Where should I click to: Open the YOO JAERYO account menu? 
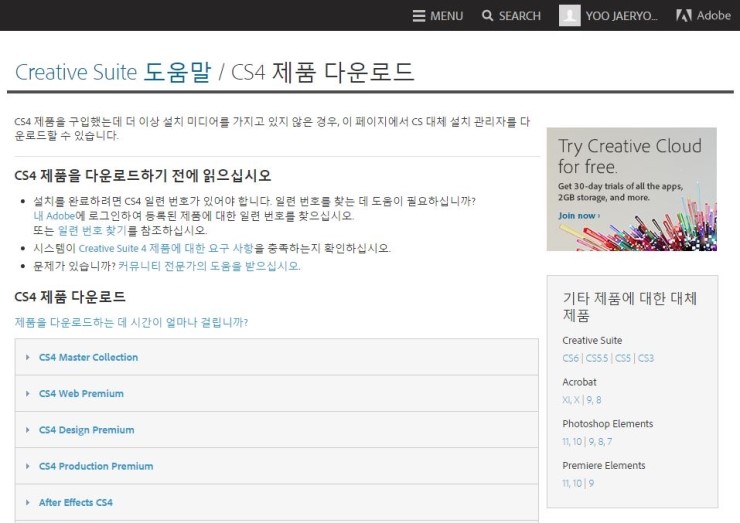click(621, 16)
